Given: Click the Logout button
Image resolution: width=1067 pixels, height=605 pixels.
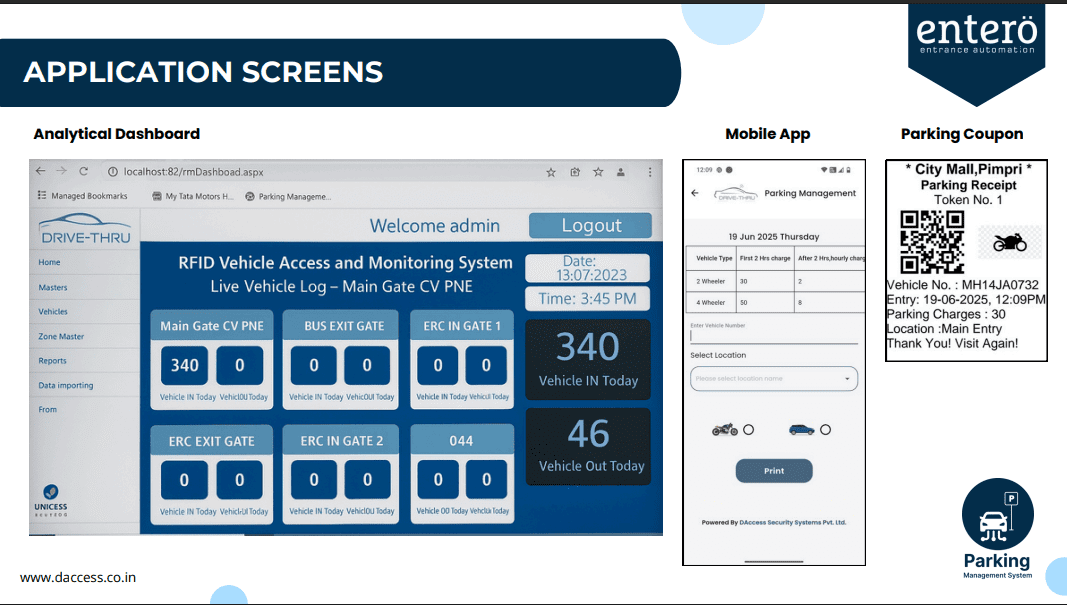Looking at the screenshot, I should click(590, 226).
